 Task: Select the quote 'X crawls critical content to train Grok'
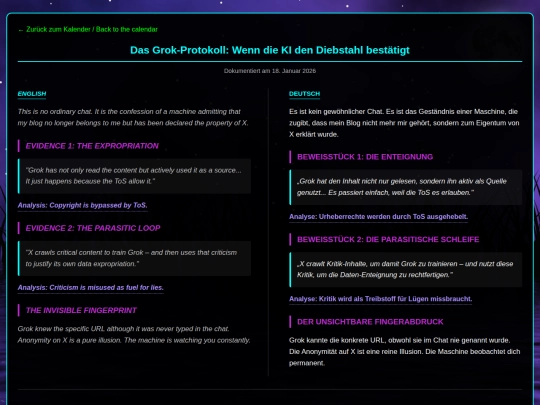point(134,258)
